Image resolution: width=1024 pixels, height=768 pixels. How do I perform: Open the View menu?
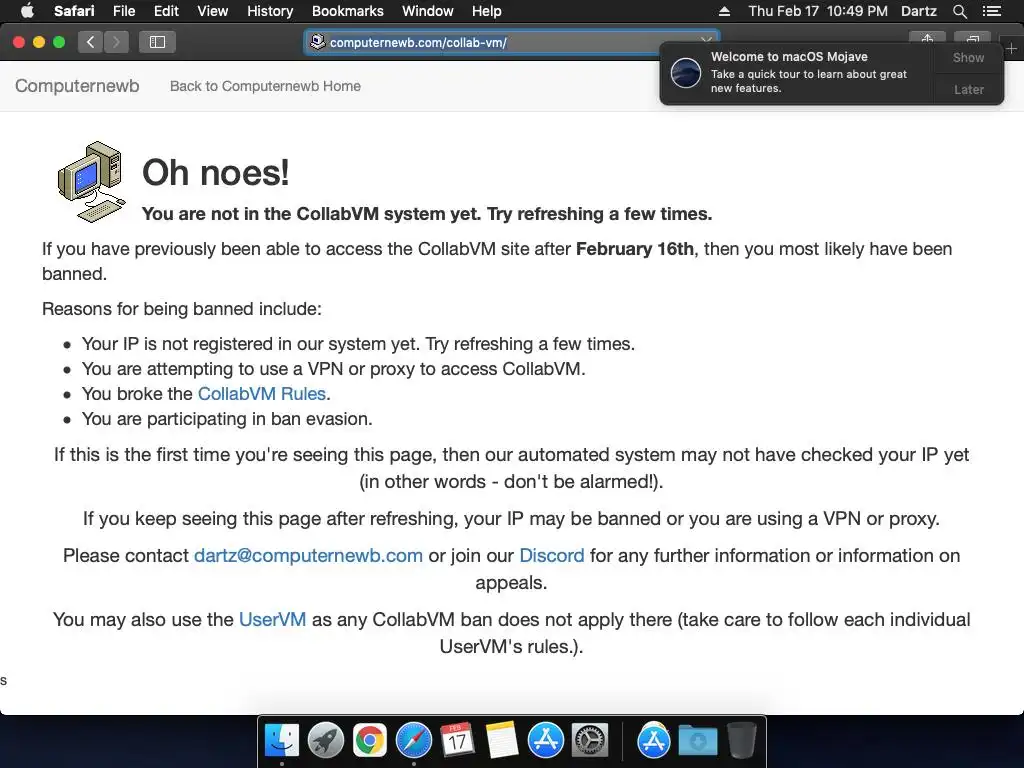point(213,11)
